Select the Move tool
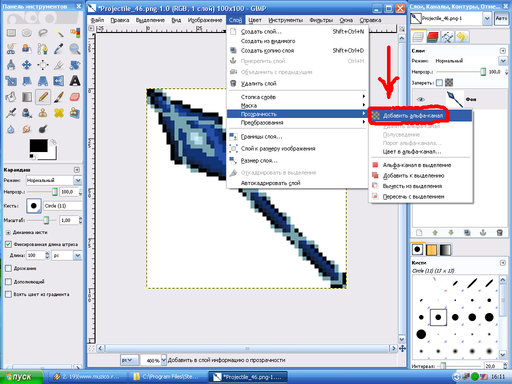 pos(27,65)
